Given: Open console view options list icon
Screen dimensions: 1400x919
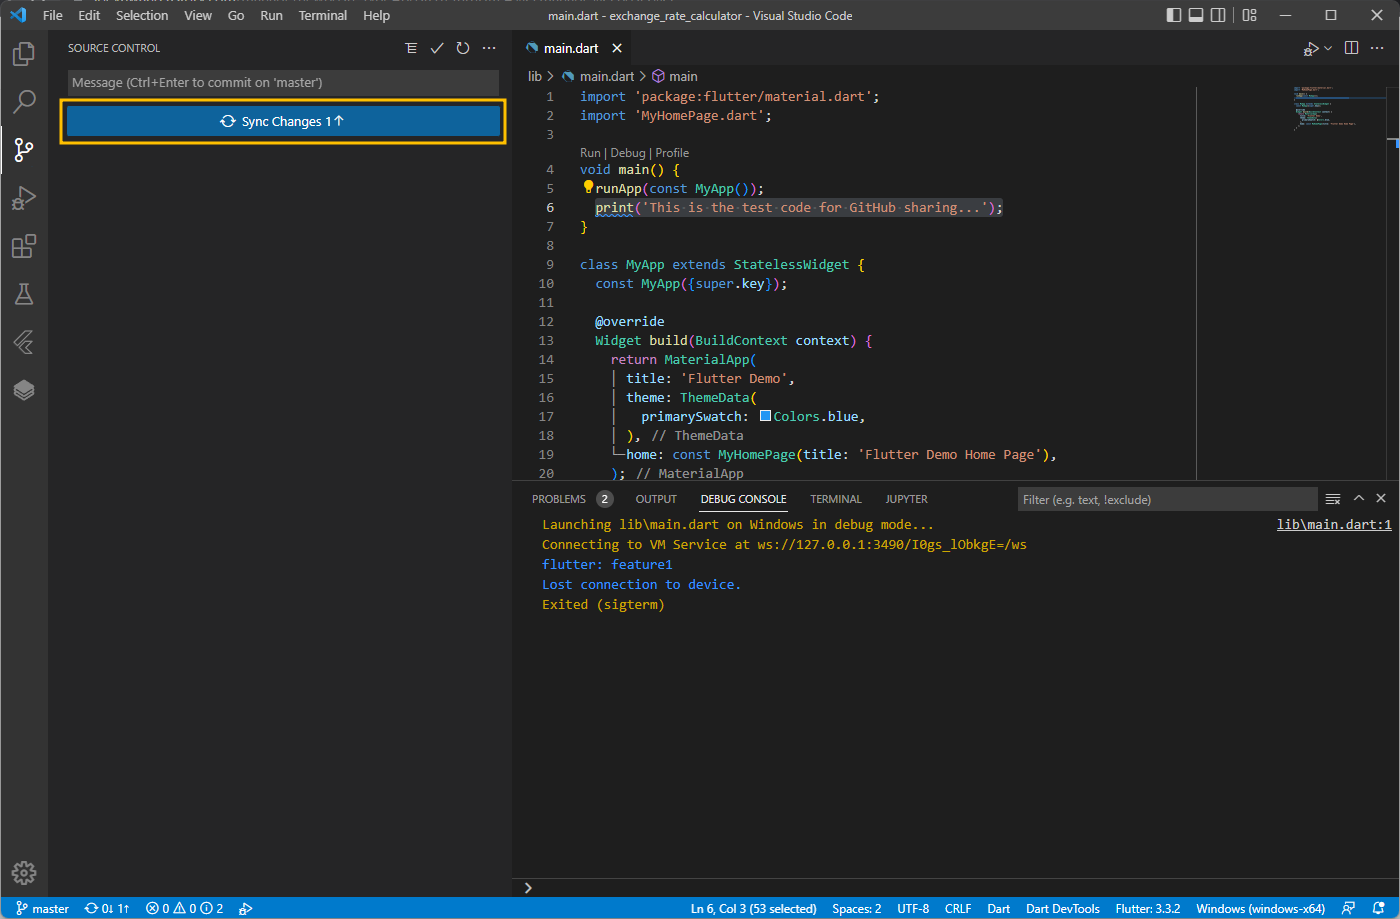Looking at the screenshot, I should [1333, 499].
